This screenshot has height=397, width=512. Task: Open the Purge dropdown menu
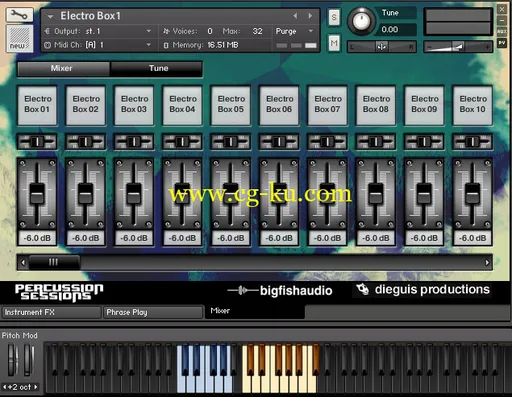coord(294,31)
